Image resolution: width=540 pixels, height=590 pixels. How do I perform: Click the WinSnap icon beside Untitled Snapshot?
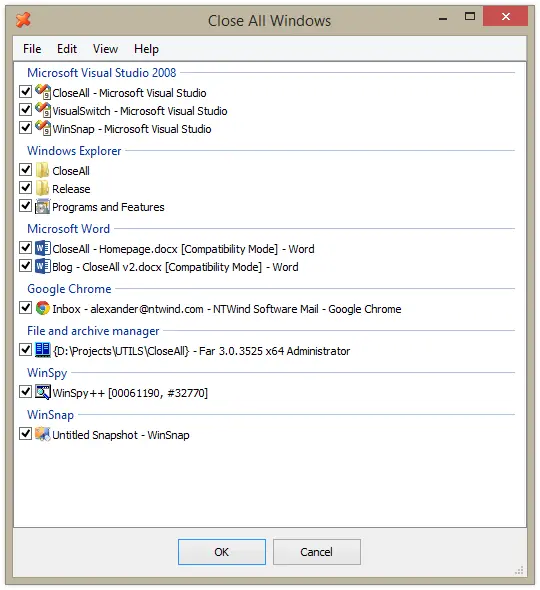click(x=43, y=434)
